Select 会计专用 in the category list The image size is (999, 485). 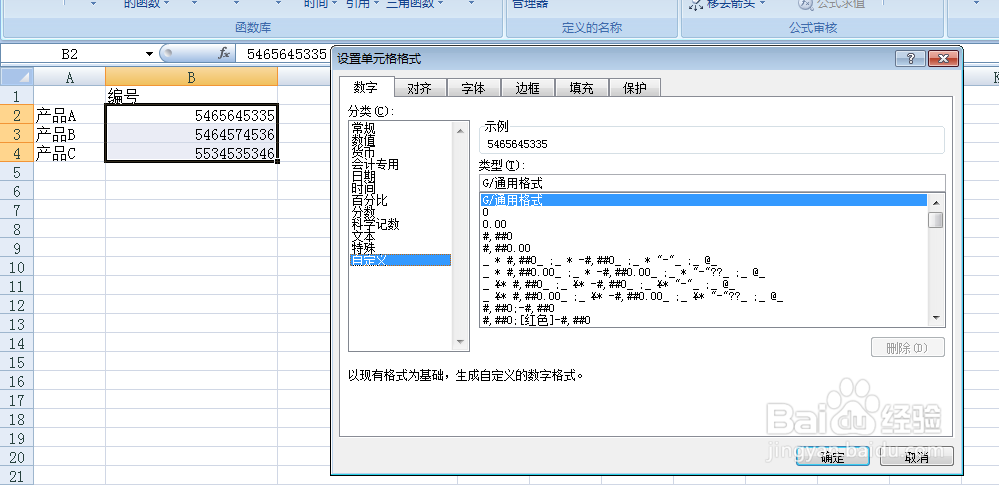coord(401,164)
